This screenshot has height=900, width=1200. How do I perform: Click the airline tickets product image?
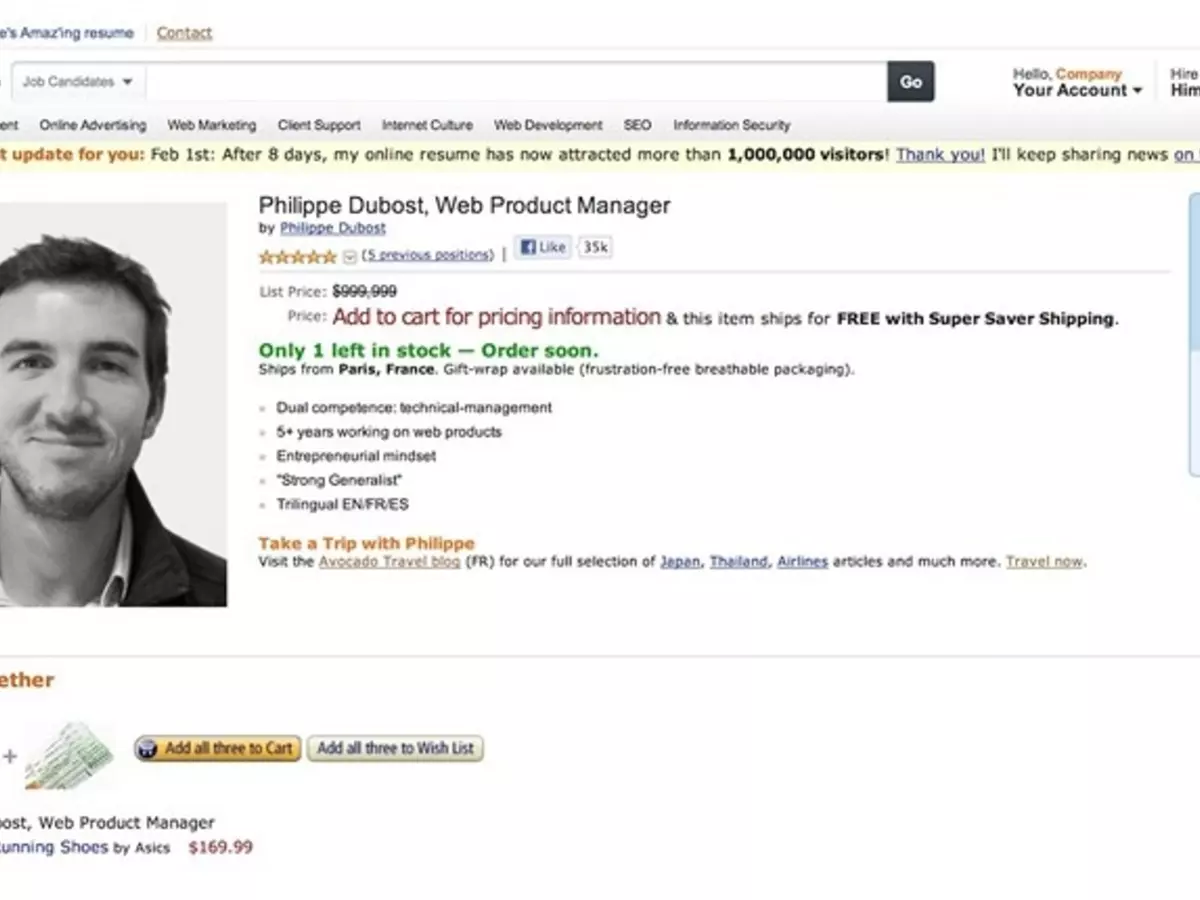(69, 755)
